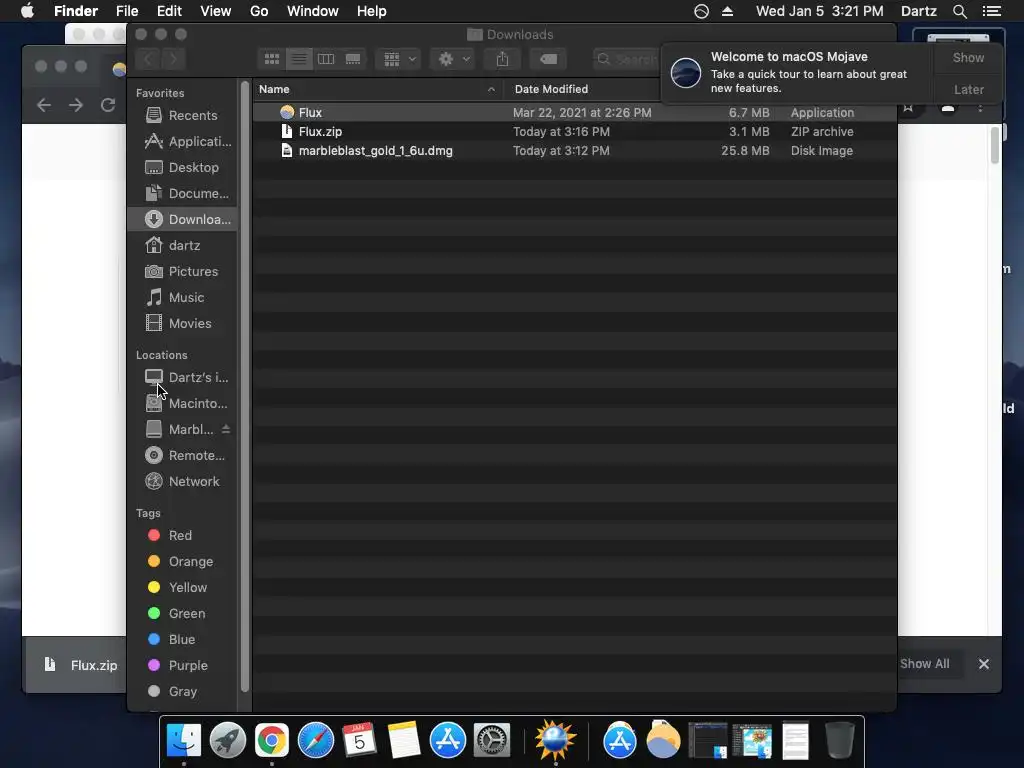
Task: Open the Go menu
Action: coord(259,11)
